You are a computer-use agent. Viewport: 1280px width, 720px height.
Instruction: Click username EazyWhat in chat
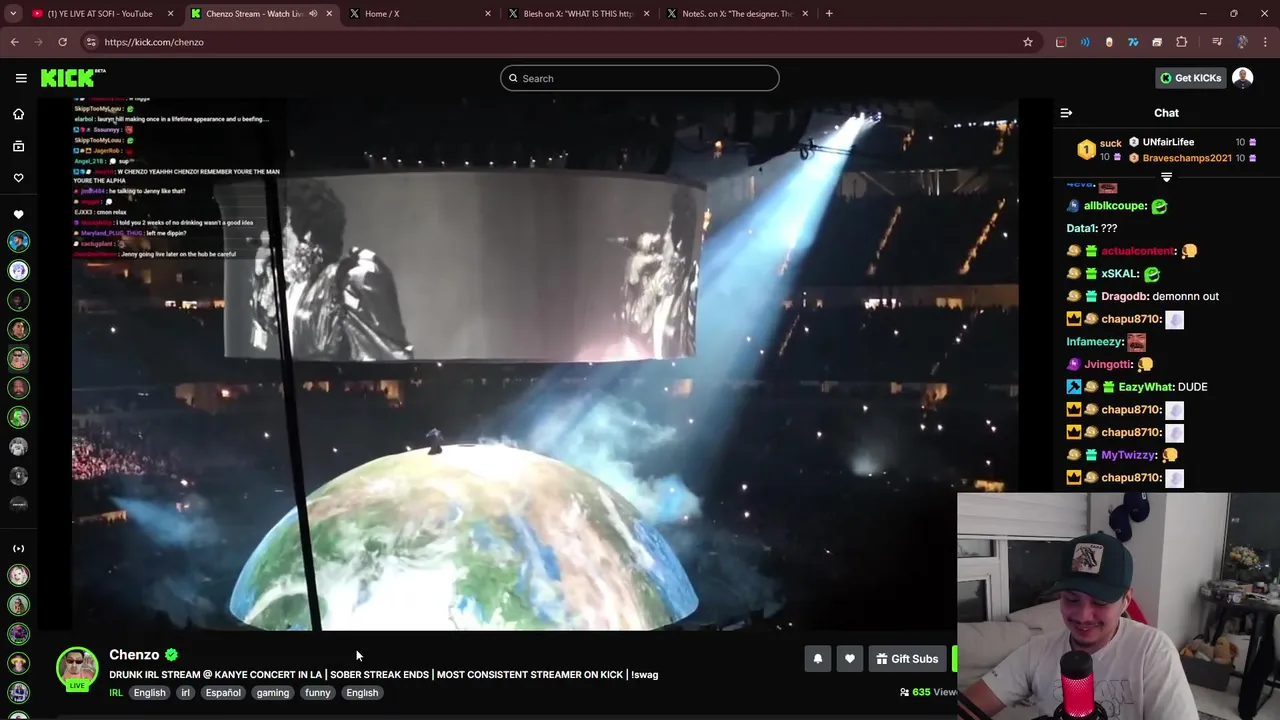click(x=1145, y=387)
